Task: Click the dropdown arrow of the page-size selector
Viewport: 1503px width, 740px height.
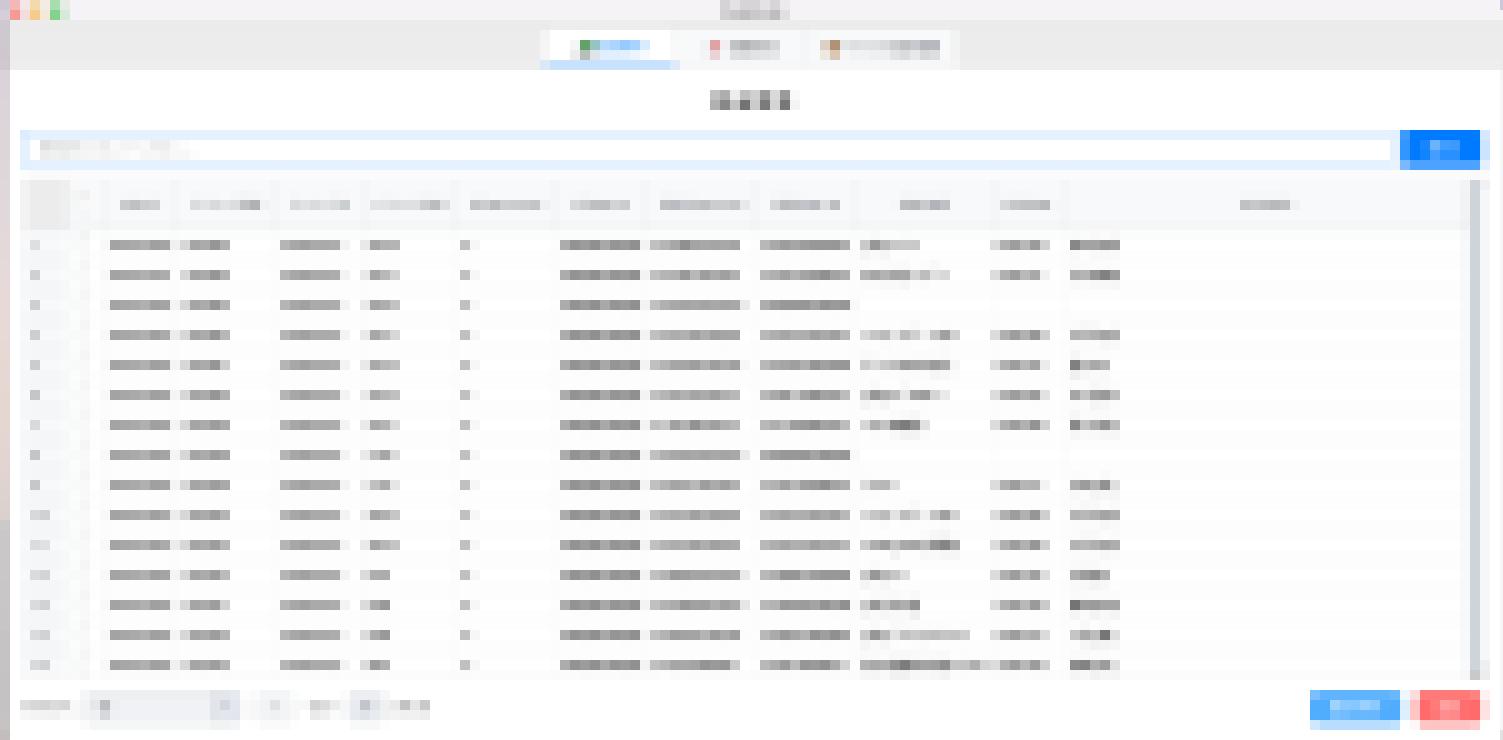Action: (x=225, y=706)
